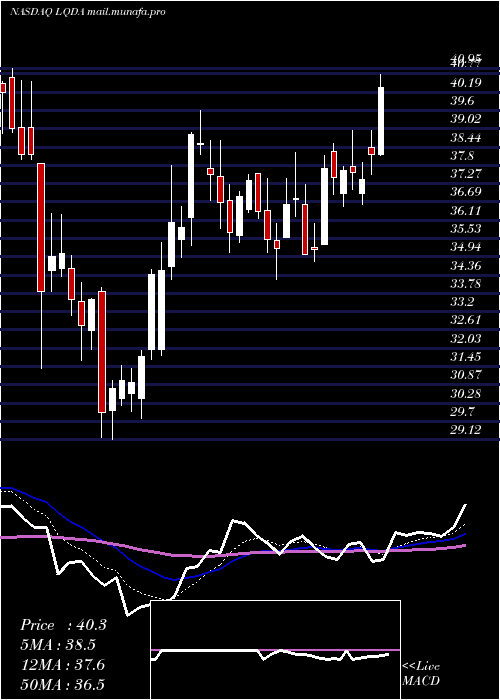Click the 33.2 price axis label

point(462,302)
